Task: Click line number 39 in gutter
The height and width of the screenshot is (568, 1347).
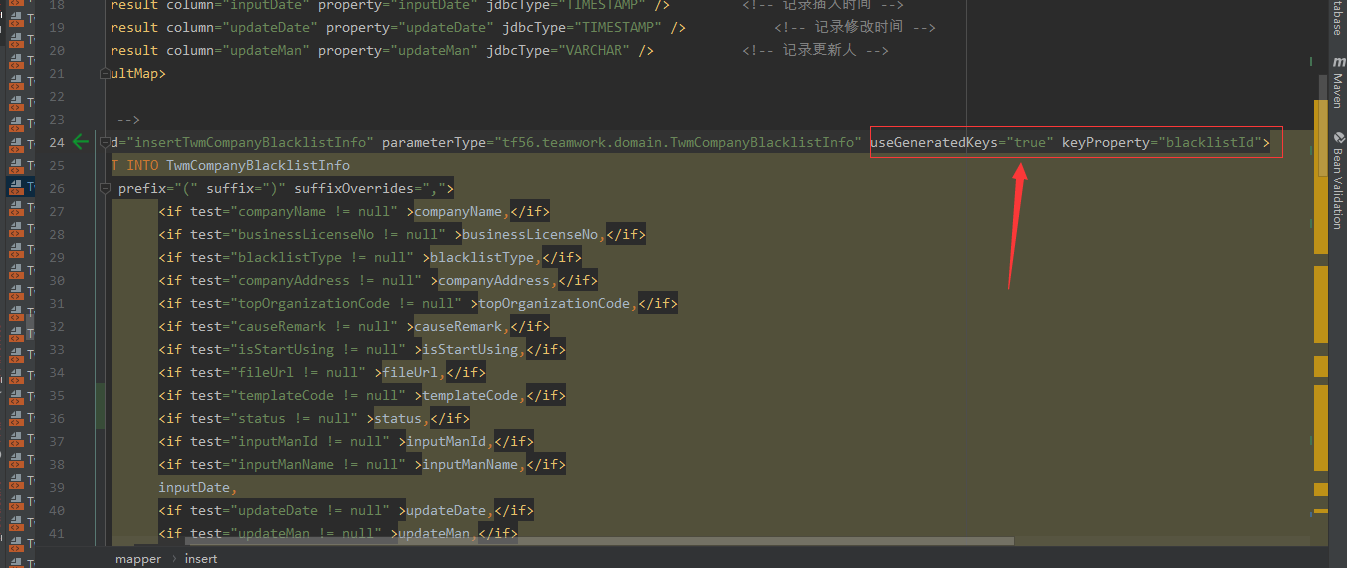Action: (x=56, y=487)
